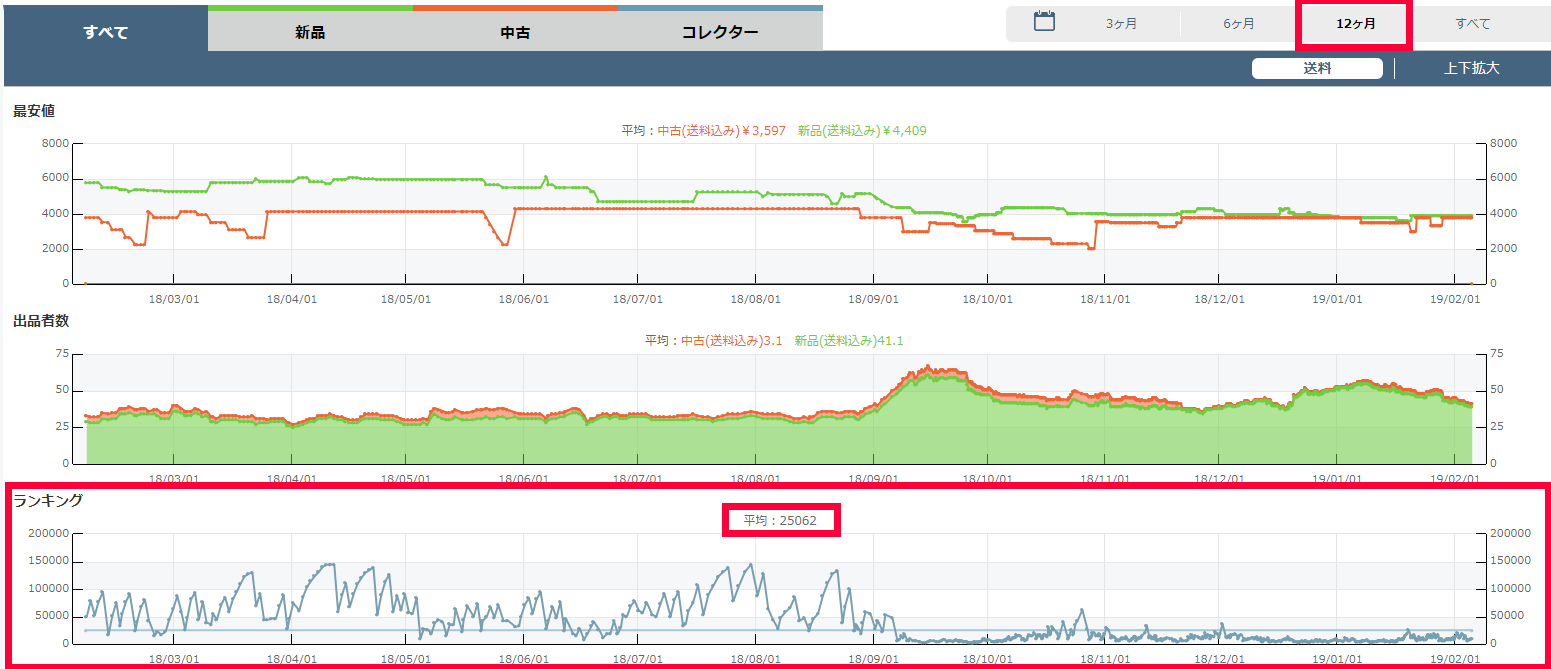
Task: Toggle the 送料 shipping option
Action: point(1317,69)
